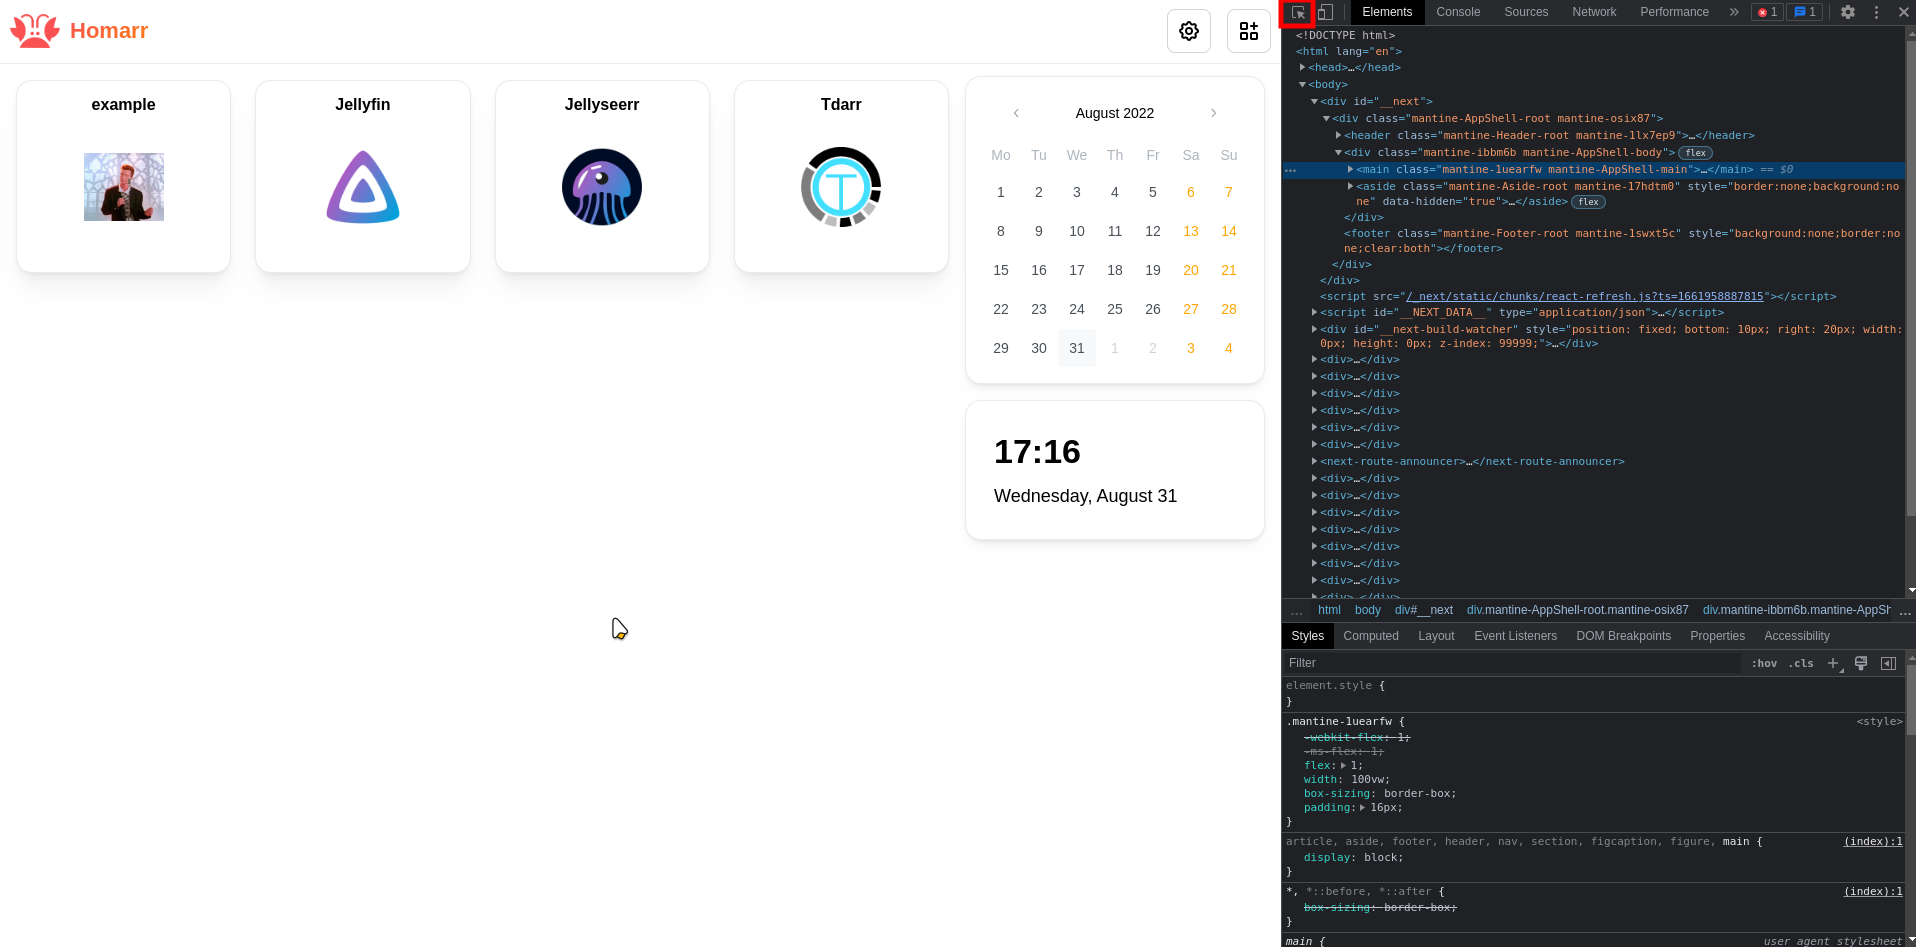Screen dimensions: 1916x947
Task: Select day 17 in the calendar
Action: point(1077,270)
